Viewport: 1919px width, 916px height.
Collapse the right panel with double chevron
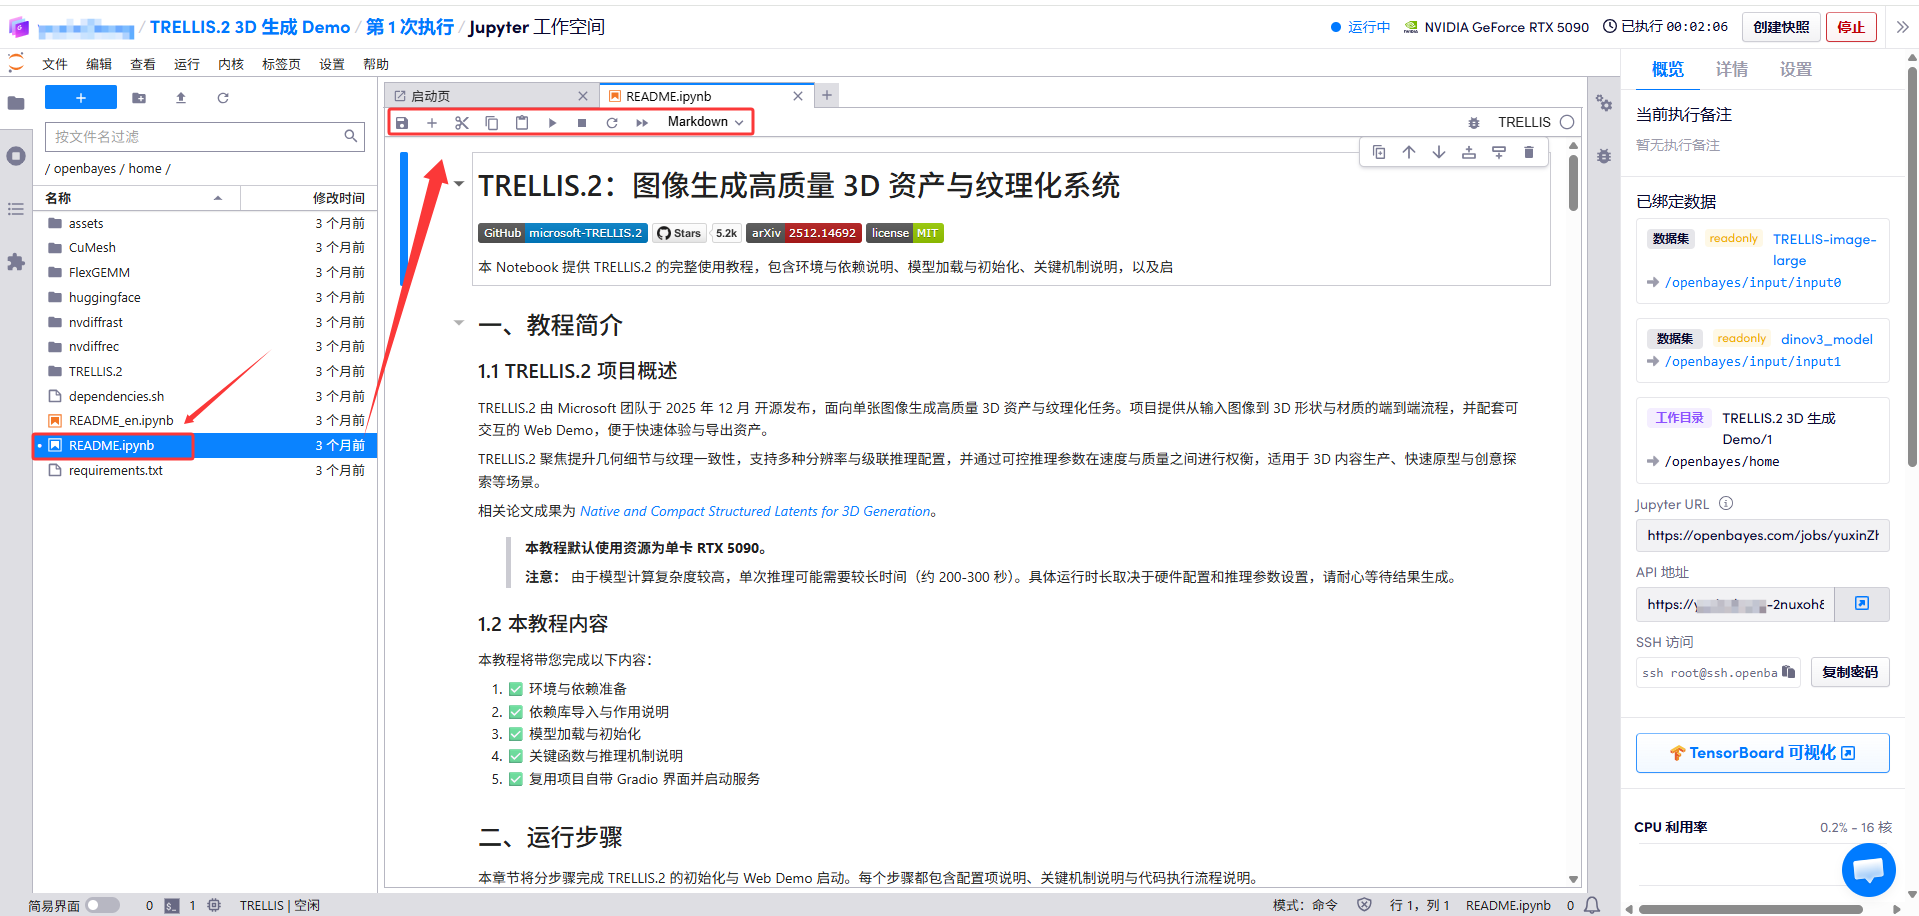click(x=1902, y=27)
